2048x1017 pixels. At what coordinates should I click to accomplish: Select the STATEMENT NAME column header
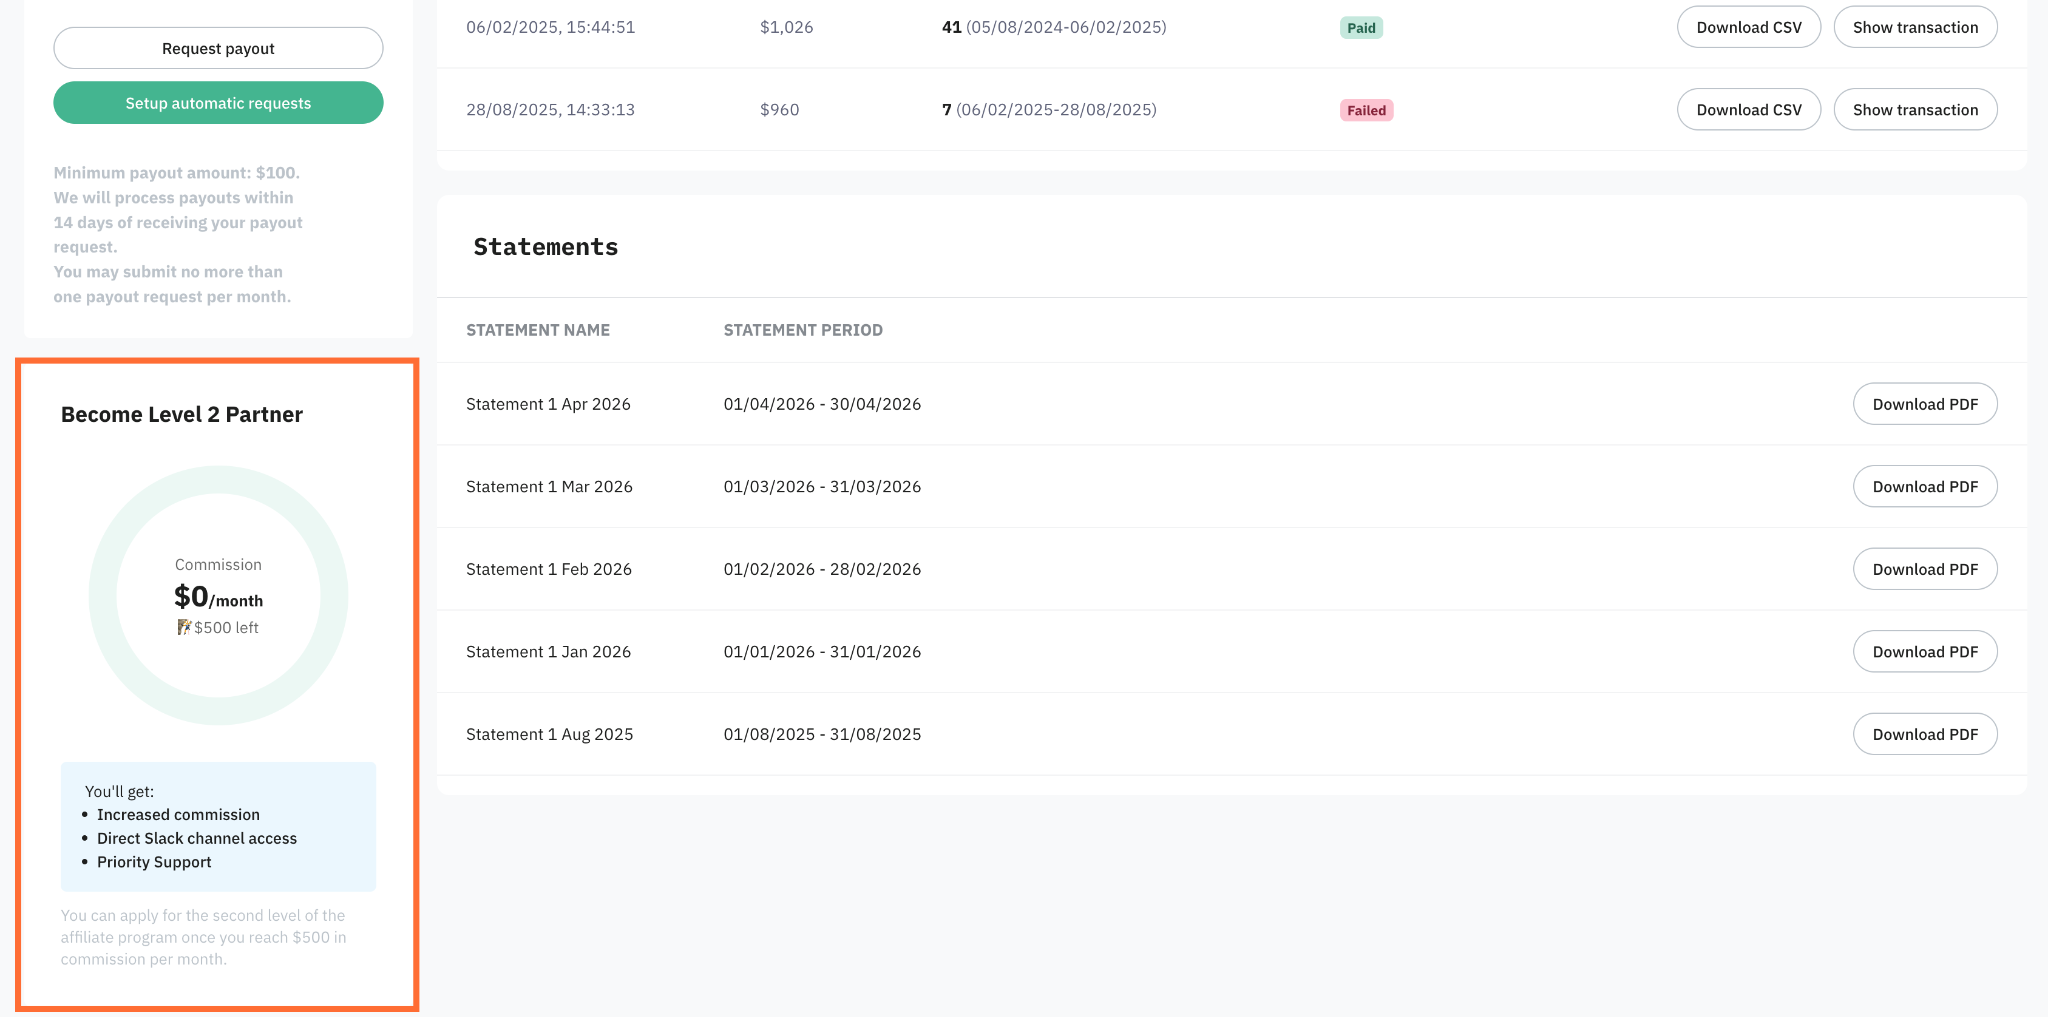point(538,330)
